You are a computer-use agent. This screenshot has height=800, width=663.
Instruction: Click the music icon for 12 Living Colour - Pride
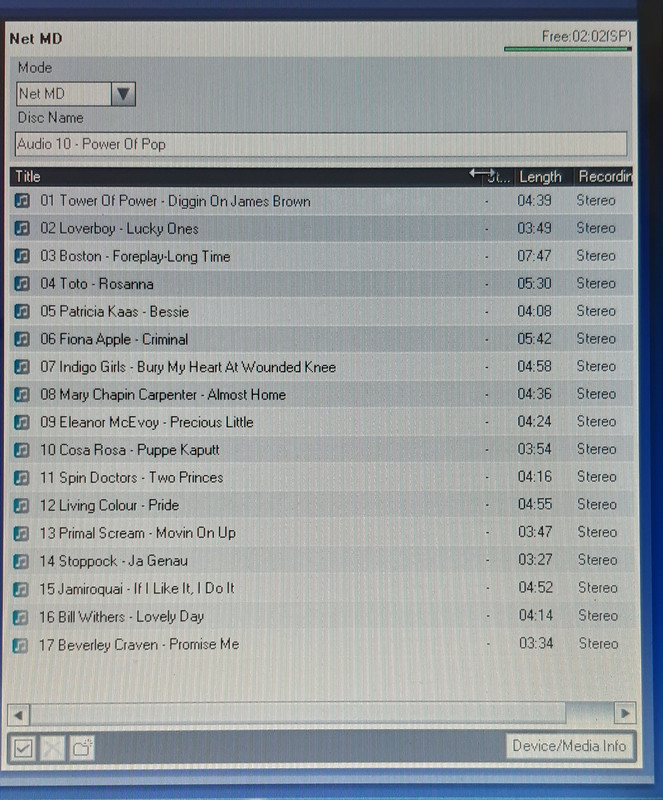click(x=21, y=505)
